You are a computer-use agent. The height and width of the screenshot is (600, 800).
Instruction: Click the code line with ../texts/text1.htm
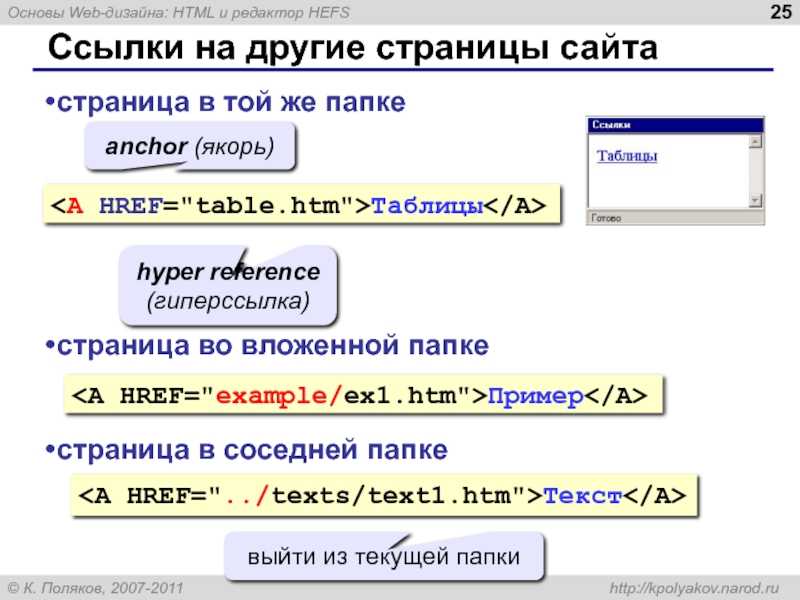(384, 495)
